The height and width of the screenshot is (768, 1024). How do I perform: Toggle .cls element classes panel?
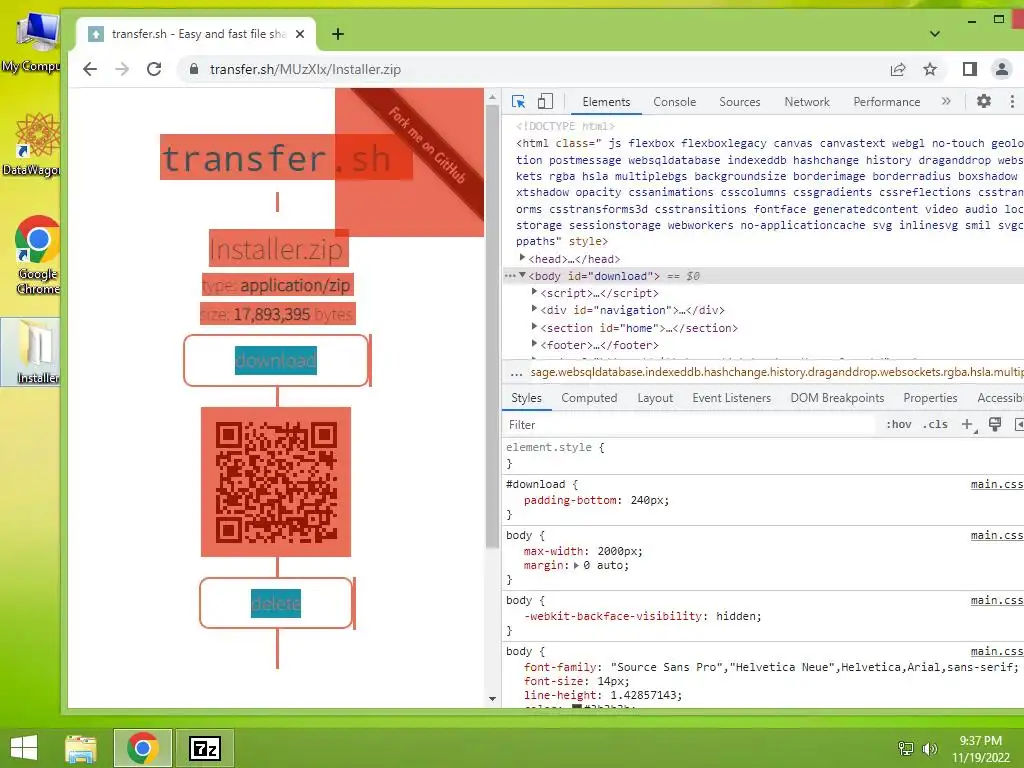(x=935, y=424)
